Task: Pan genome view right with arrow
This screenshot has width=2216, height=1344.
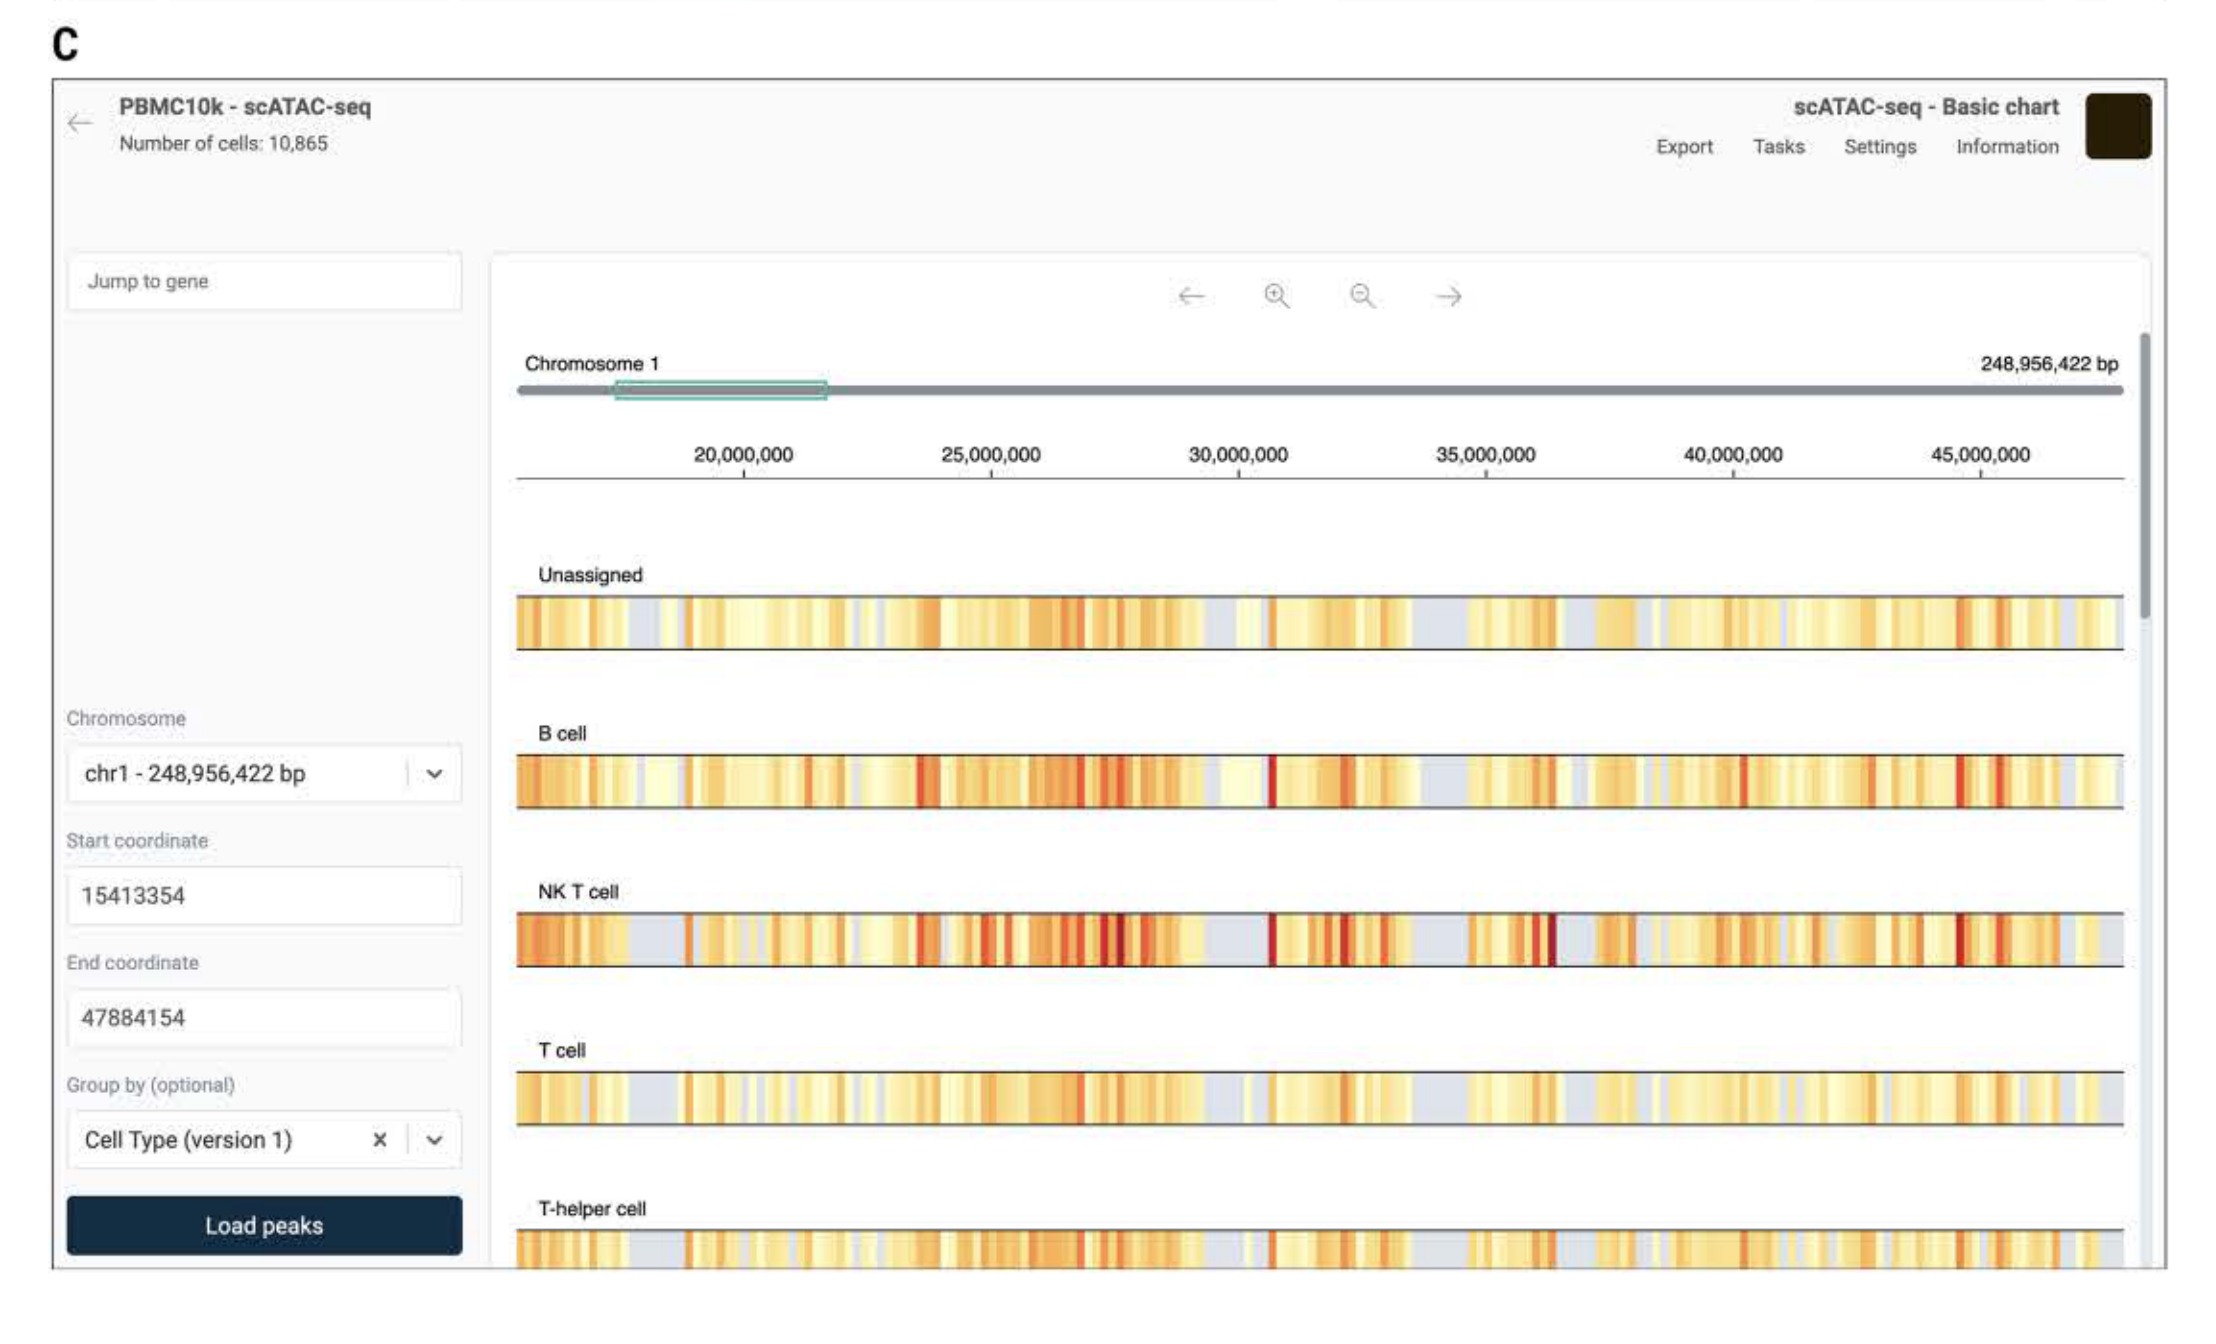Action: pyautogui.click(x=1448, y=296)
